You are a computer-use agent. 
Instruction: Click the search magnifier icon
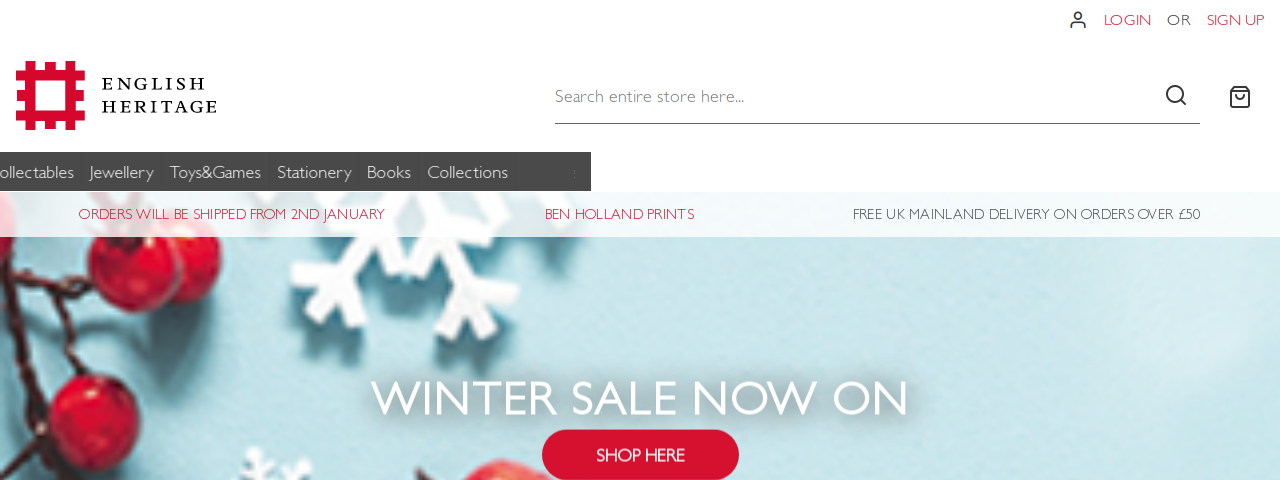1176,95
